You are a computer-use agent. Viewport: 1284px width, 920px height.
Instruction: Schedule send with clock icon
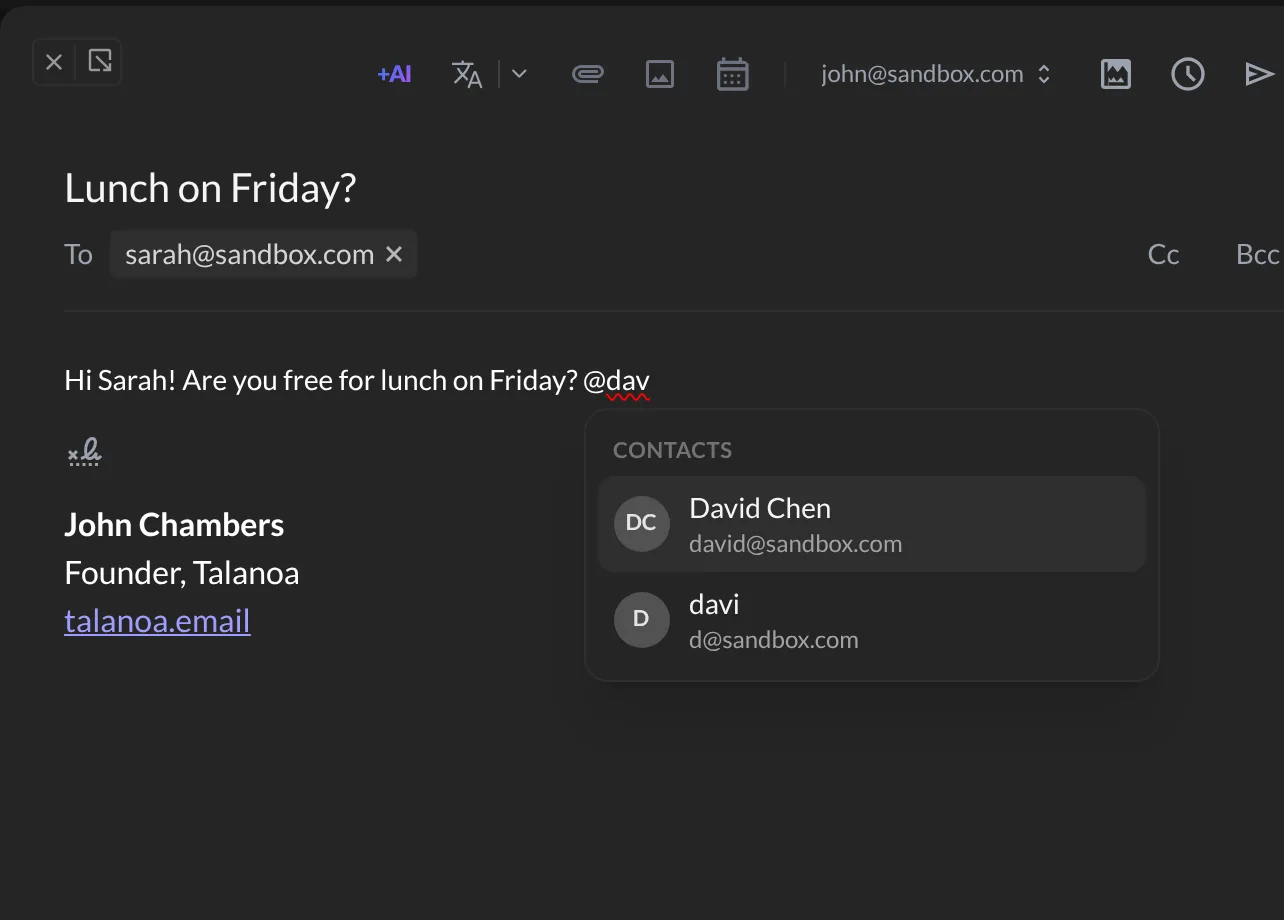click(1188, 74)
